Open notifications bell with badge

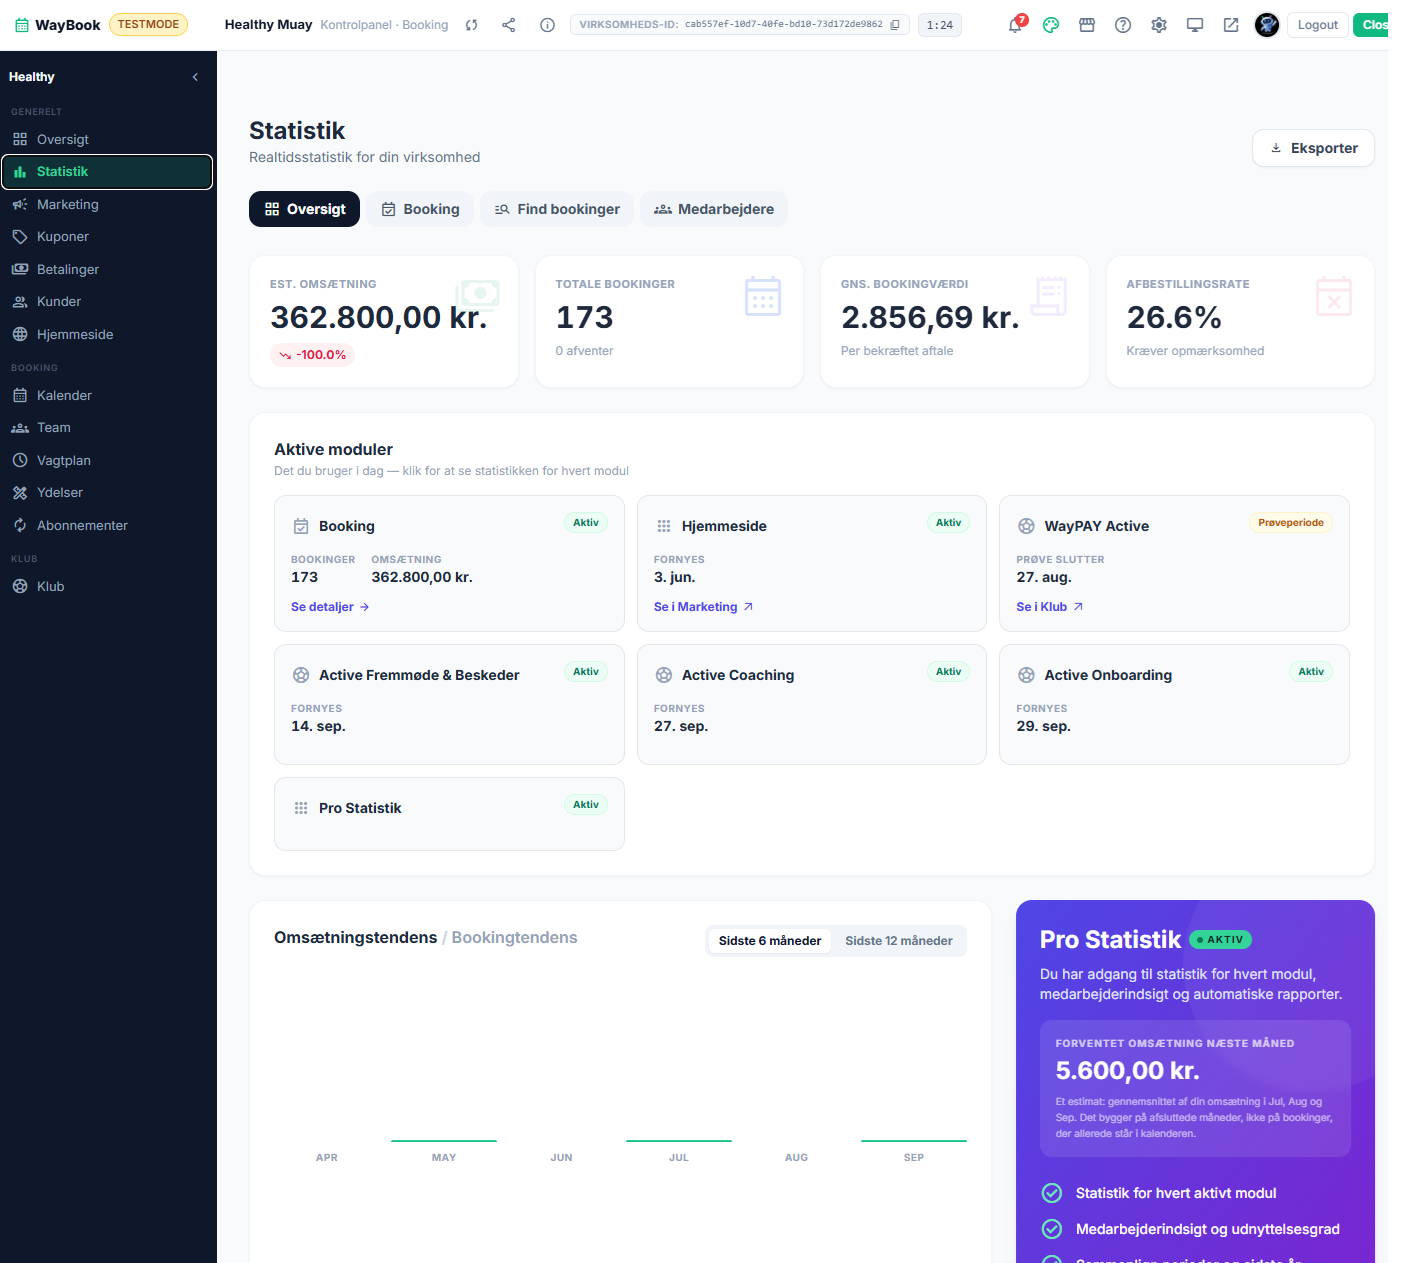[1016, 24]
